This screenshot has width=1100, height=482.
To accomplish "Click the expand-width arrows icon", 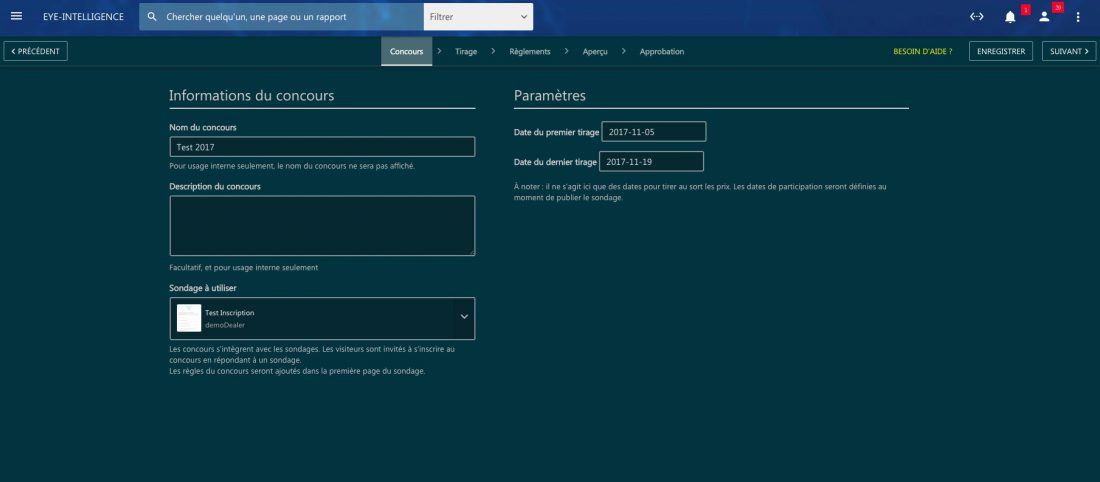I will pos(977,17).
